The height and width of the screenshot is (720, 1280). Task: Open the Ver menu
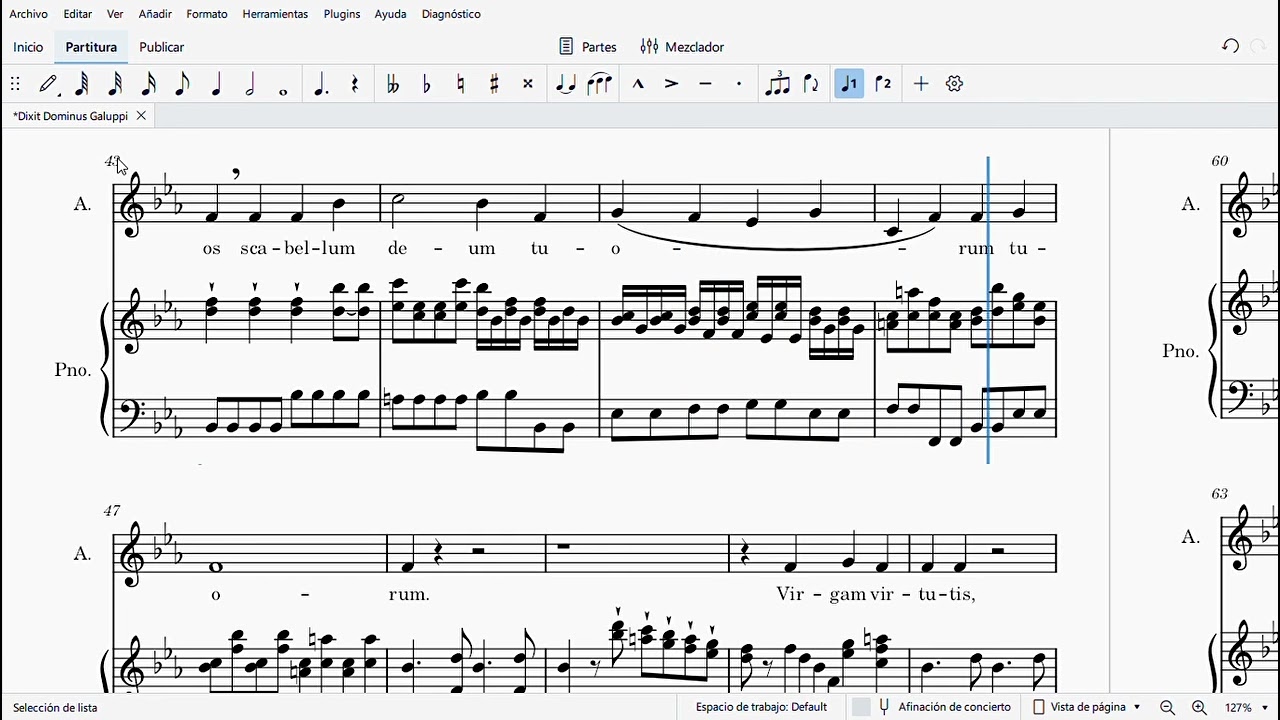115,14
